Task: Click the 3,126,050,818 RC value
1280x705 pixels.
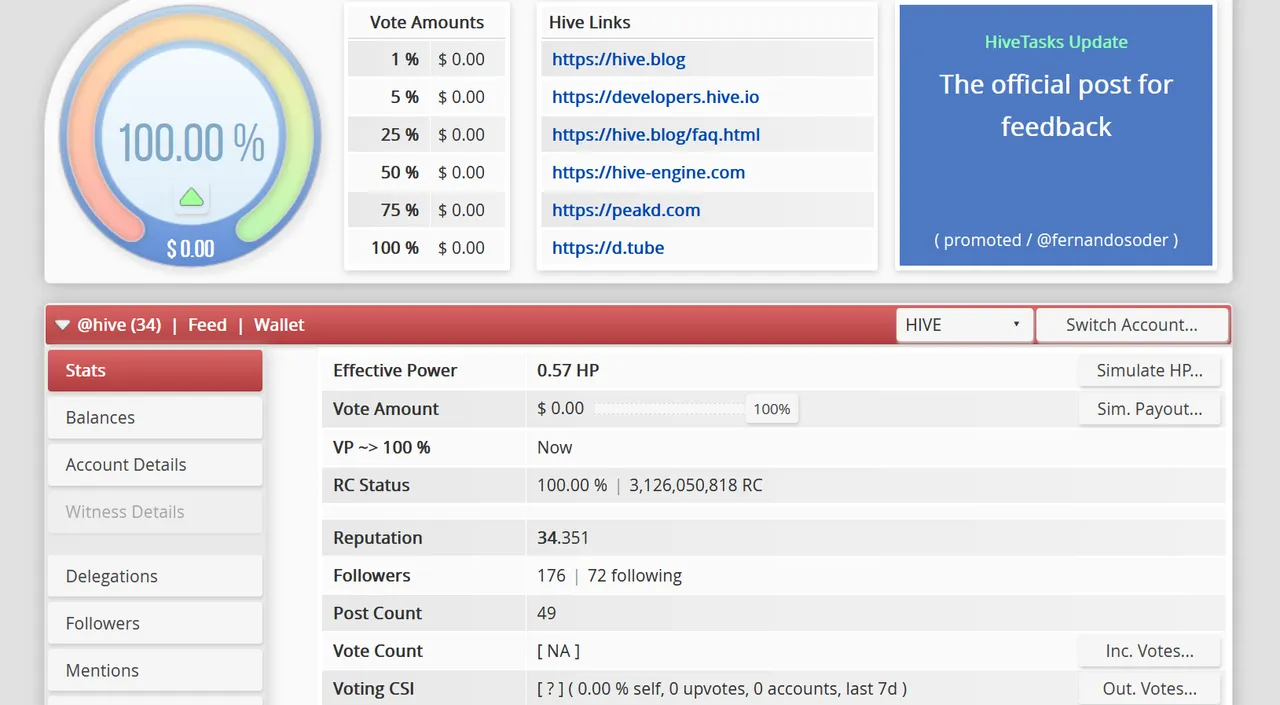Action: coord(696,485)
